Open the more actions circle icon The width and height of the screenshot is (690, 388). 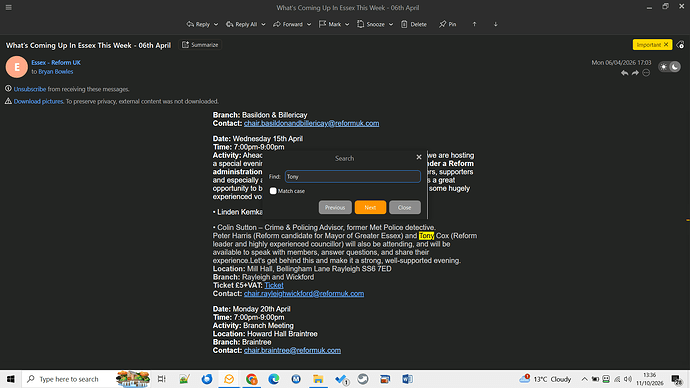646,73
